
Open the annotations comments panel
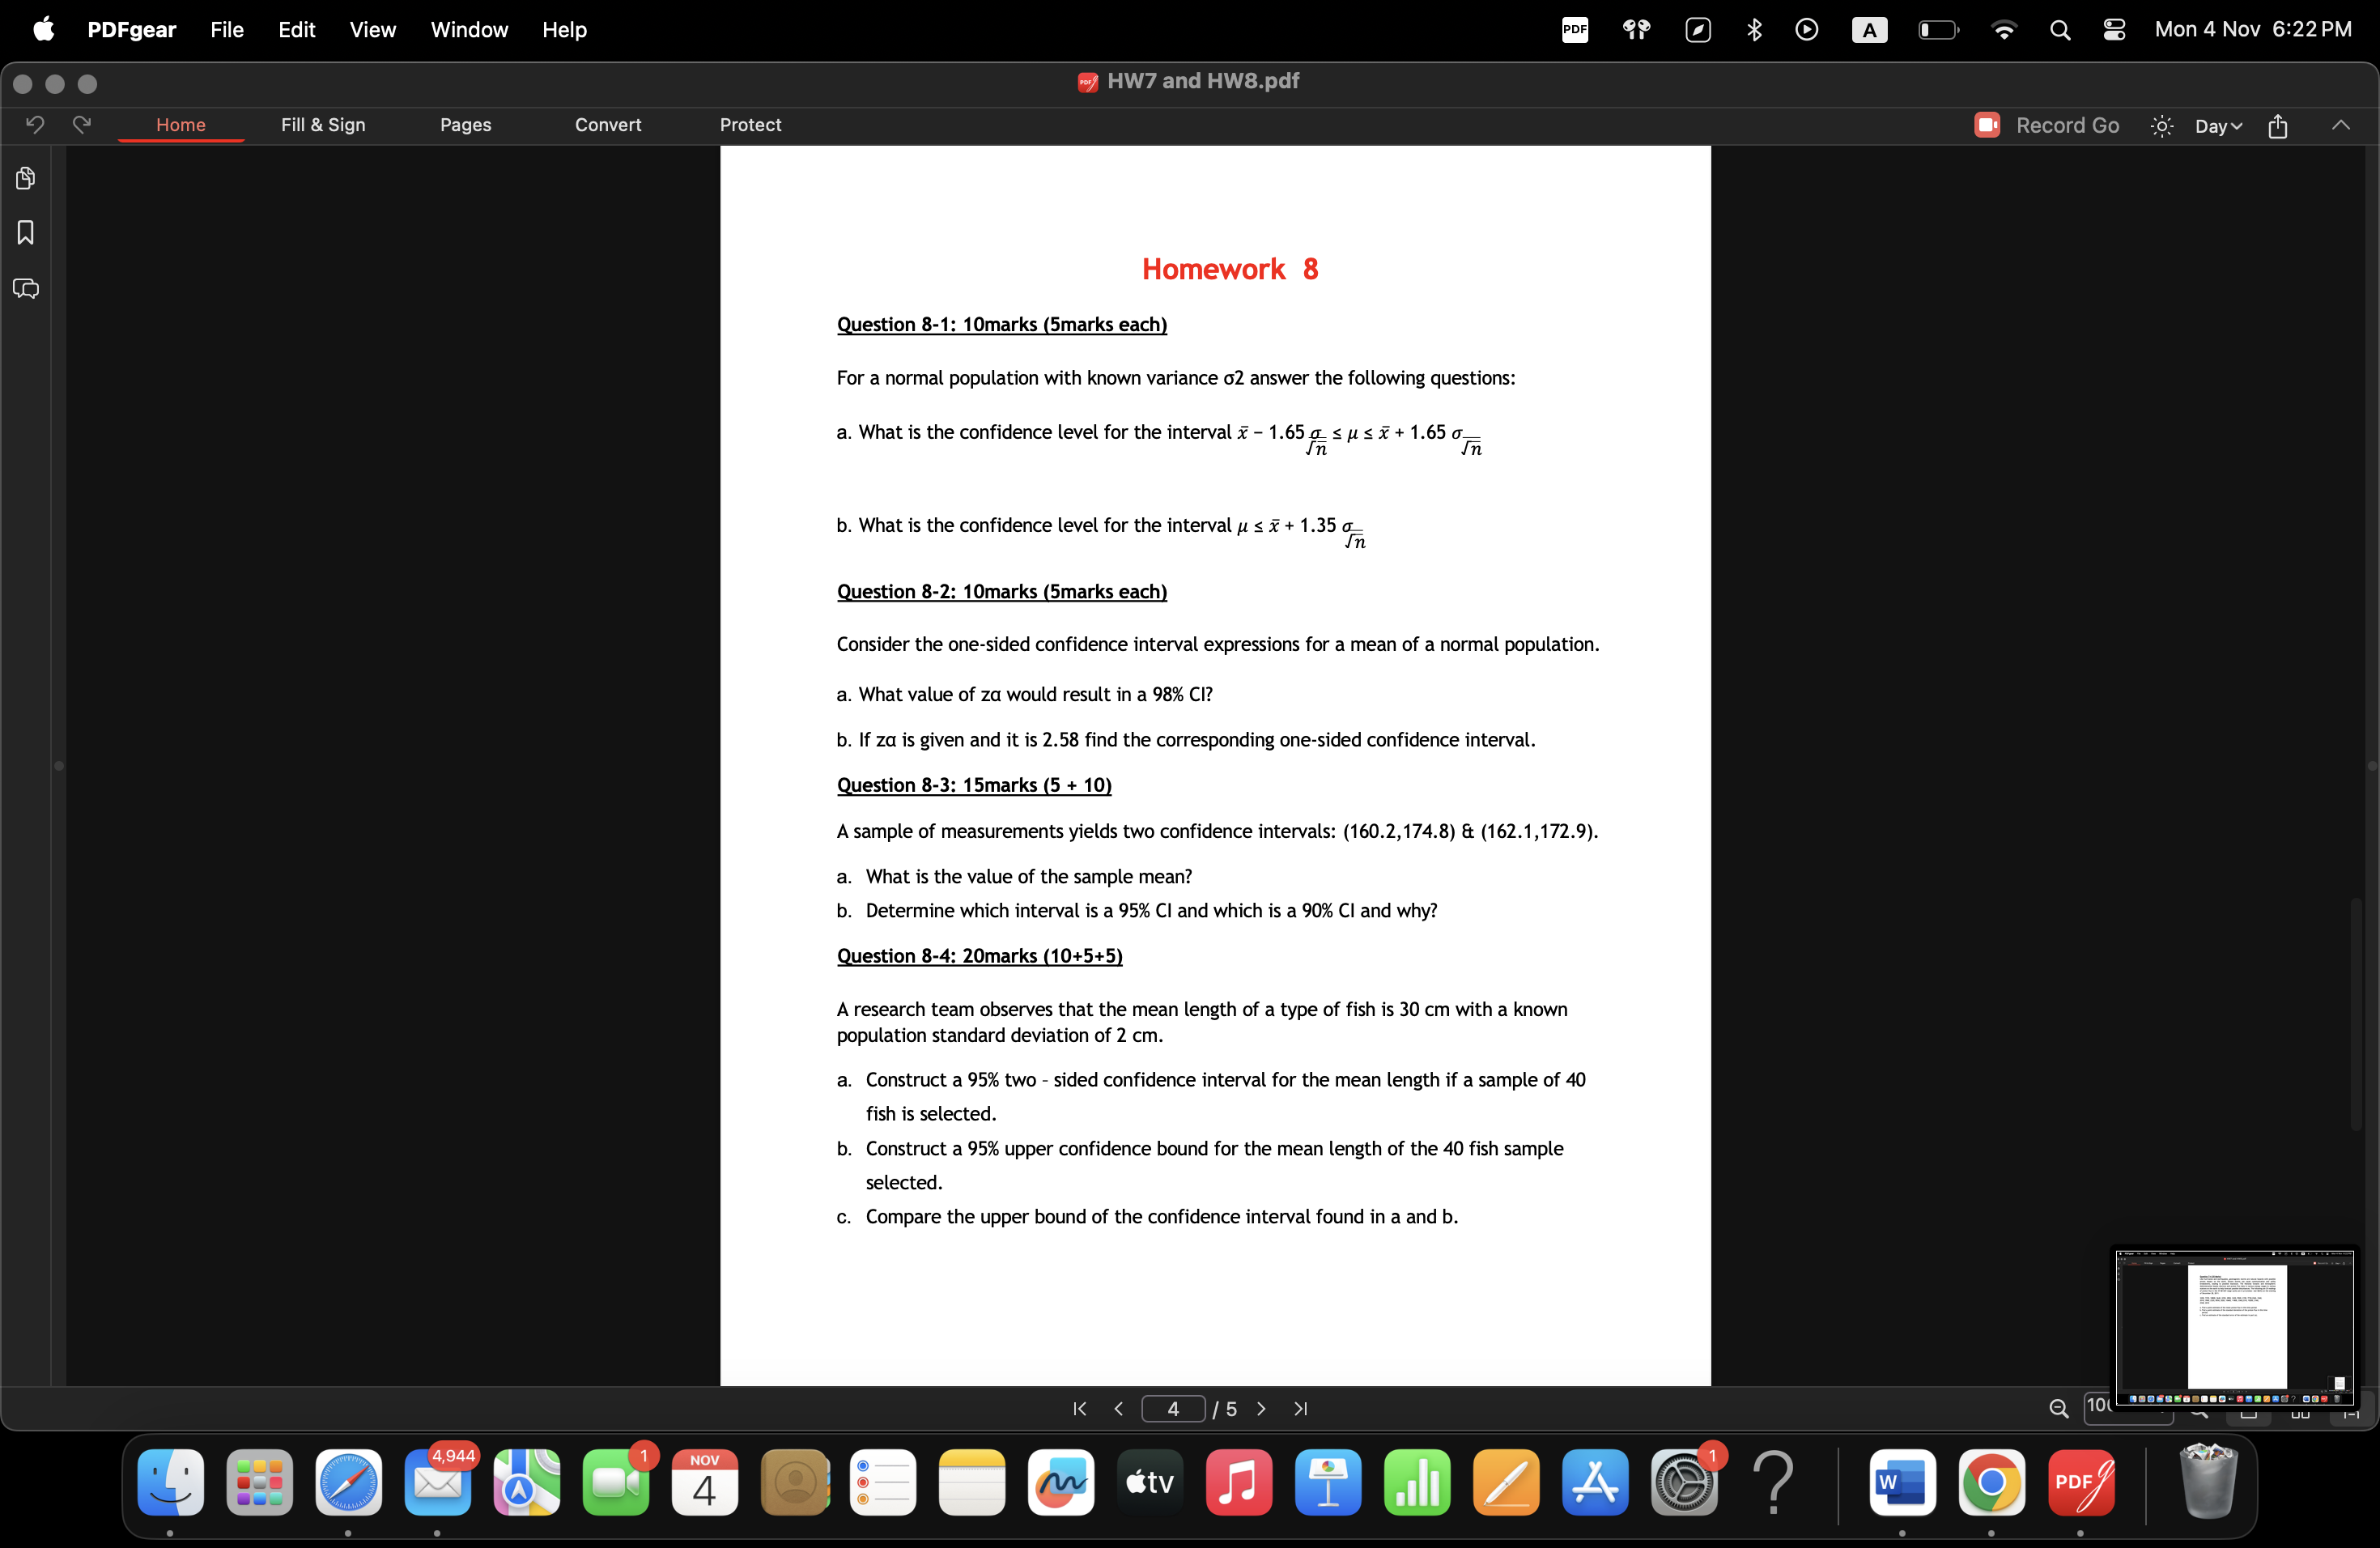point(25,288)
